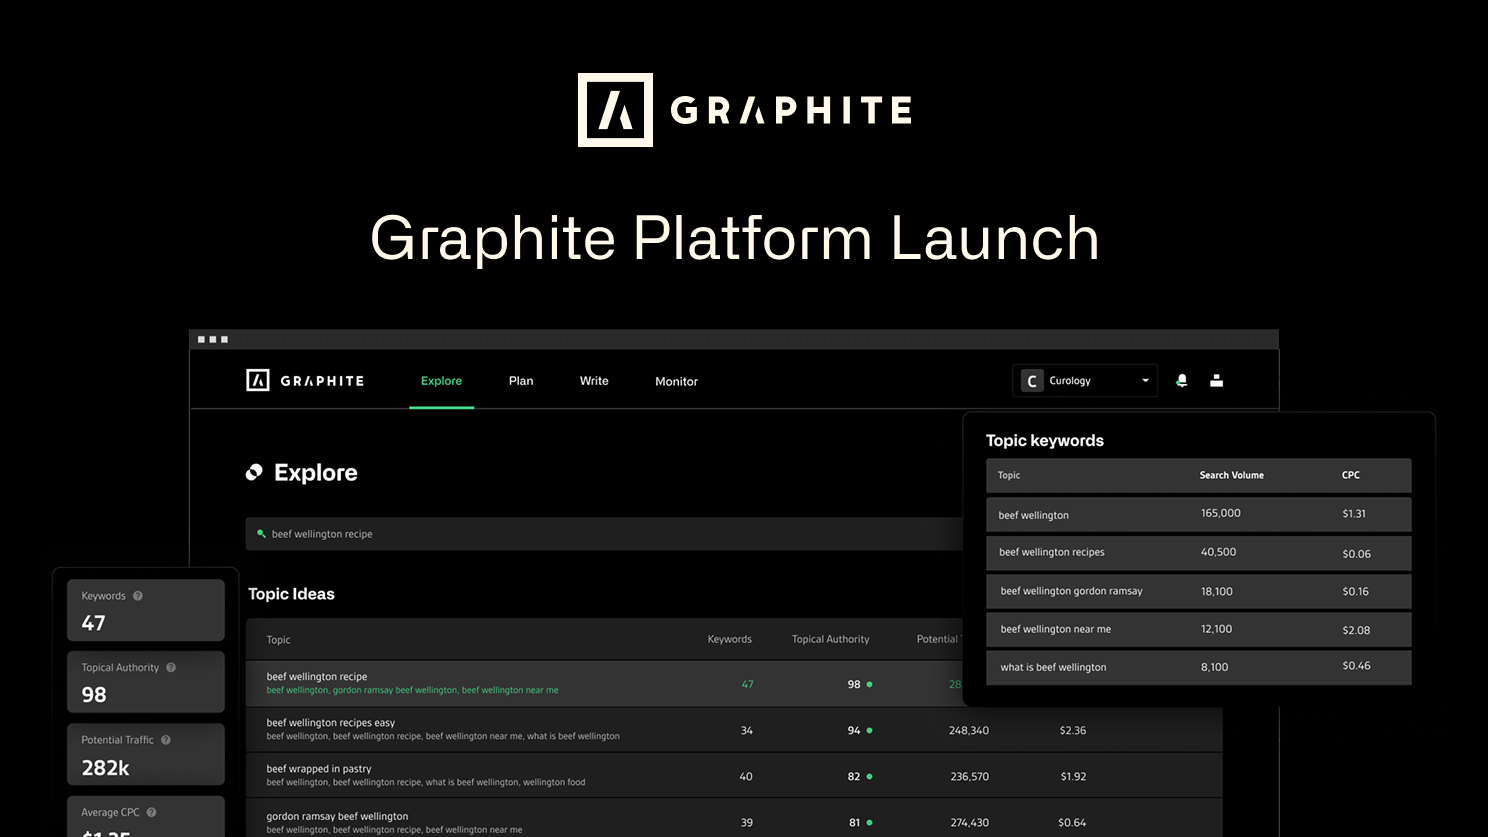This screenshot has height=837, width=1488.
Task: Open the Write section
Action: point(593,381)
